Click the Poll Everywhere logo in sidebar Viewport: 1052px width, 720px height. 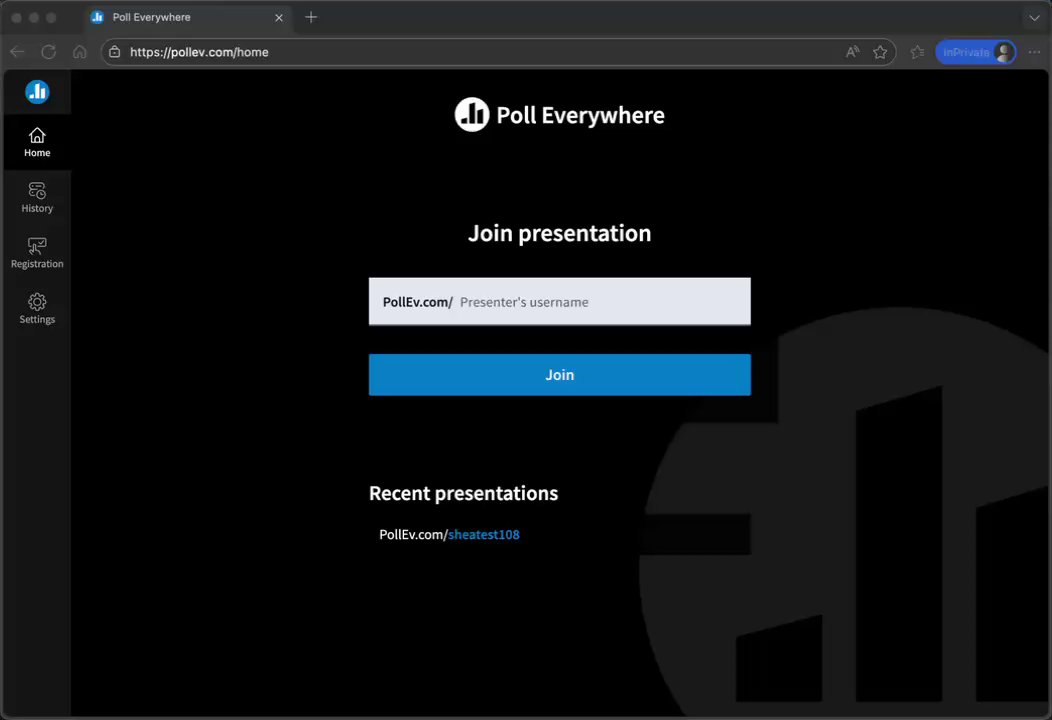tap(37, 91)
